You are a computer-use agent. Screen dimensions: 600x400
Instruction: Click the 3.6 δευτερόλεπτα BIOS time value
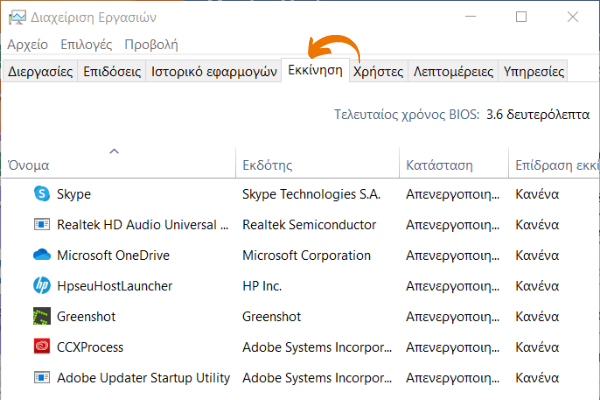tap(538, 114)
